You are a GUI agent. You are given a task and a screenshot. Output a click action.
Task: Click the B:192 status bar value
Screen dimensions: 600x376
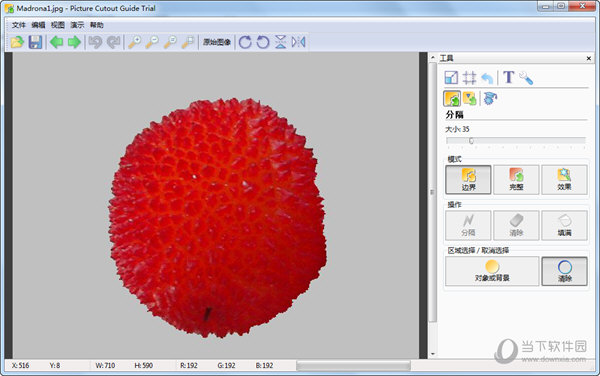click(264, 366)
